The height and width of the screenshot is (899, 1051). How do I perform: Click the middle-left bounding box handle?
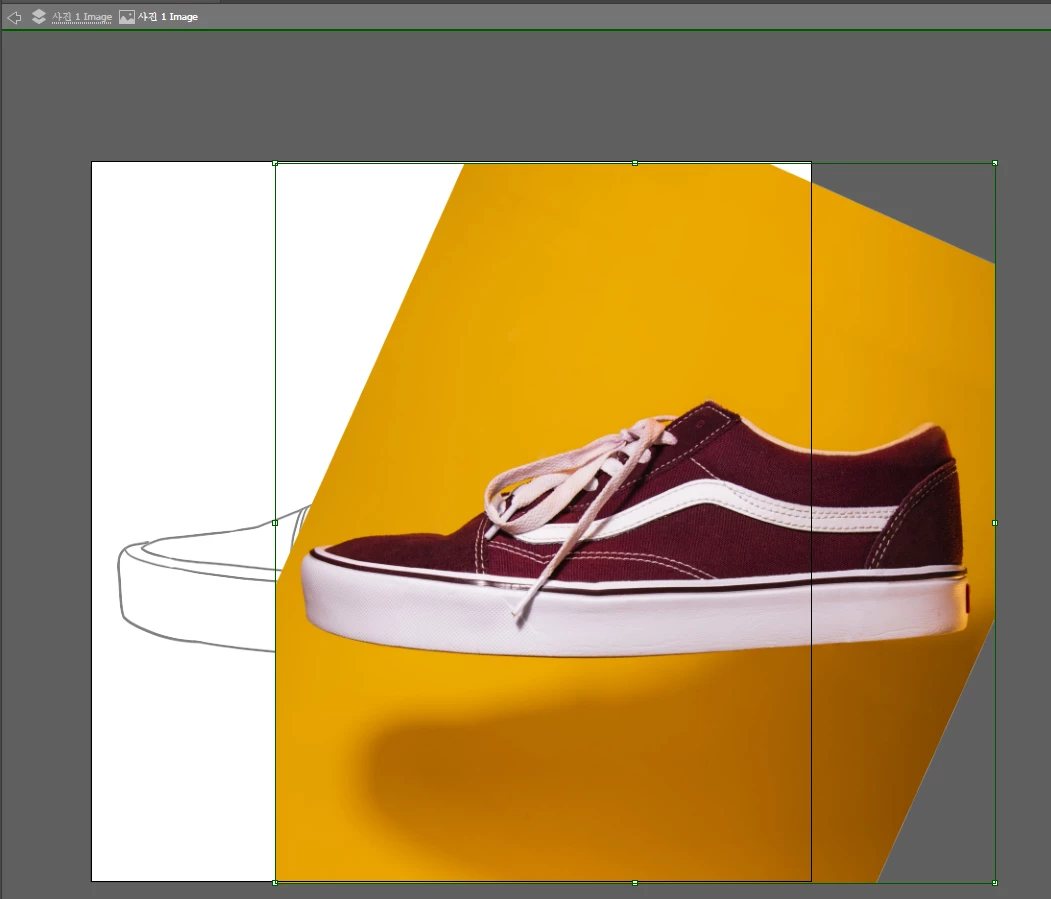(x=275, y=522)
